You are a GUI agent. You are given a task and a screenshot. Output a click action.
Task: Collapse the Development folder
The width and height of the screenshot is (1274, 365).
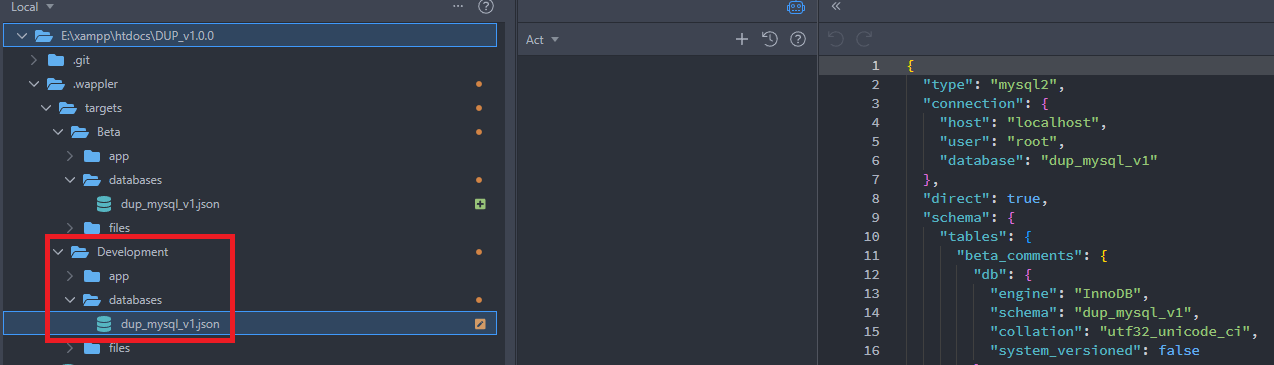pyautogui.click(x=58, y=252)
